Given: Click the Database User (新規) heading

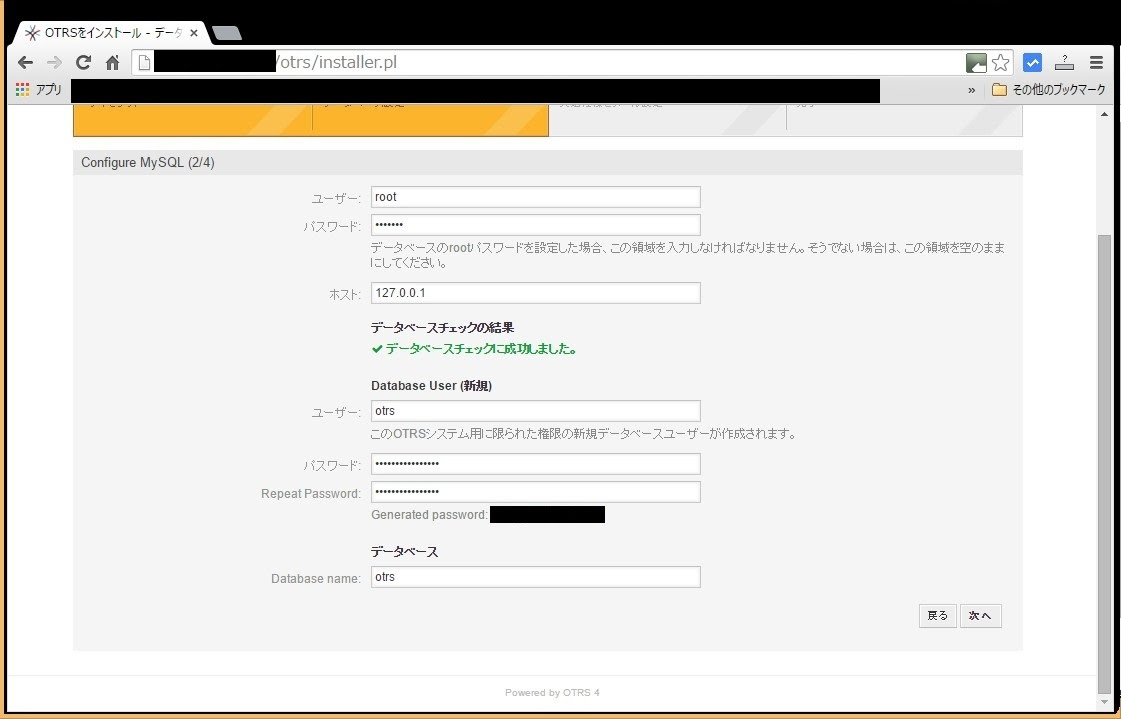Looking at the screenshot, I should 431,386.
